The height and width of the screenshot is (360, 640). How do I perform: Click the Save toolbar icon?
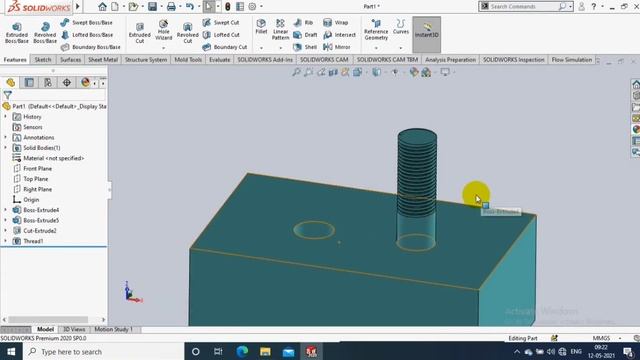pos(152,7)
